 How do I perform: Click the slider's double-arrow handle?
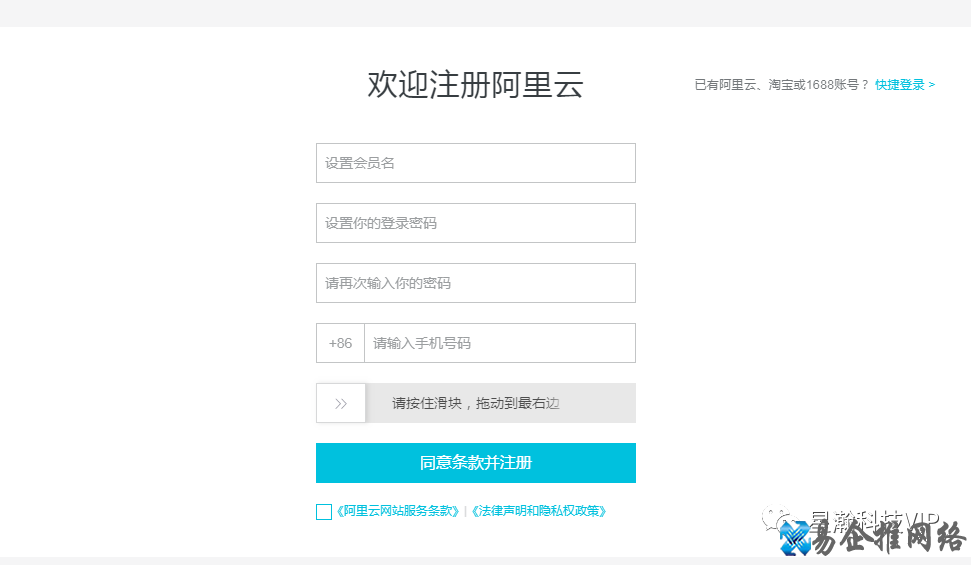[x=341, y=403]
